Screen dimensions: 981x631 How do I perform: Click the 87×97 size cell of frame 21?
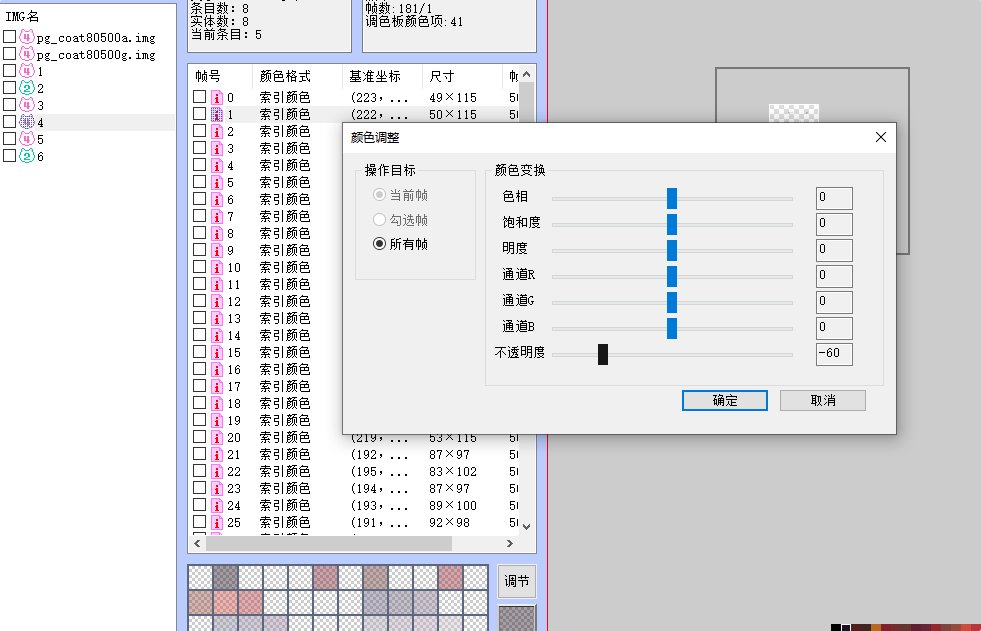point(449,455)
